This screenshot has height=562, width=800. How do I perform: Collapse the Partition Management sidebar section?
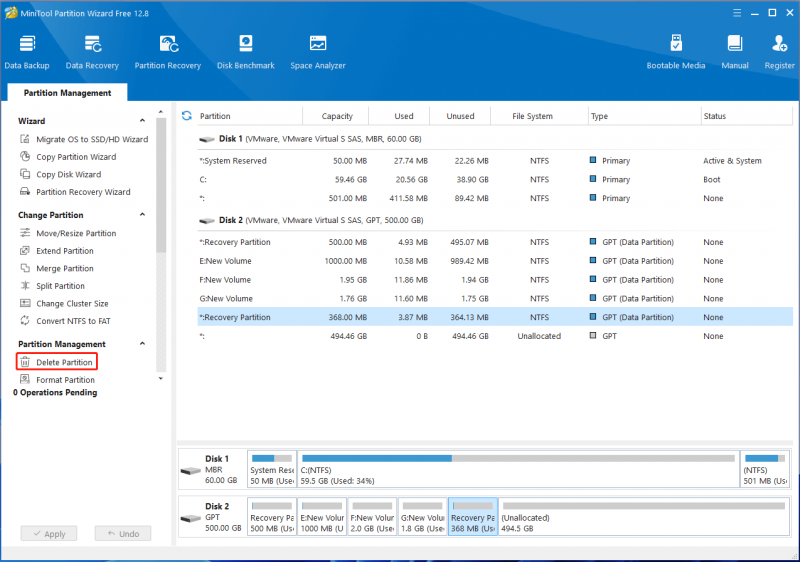[x=142, y=344]
